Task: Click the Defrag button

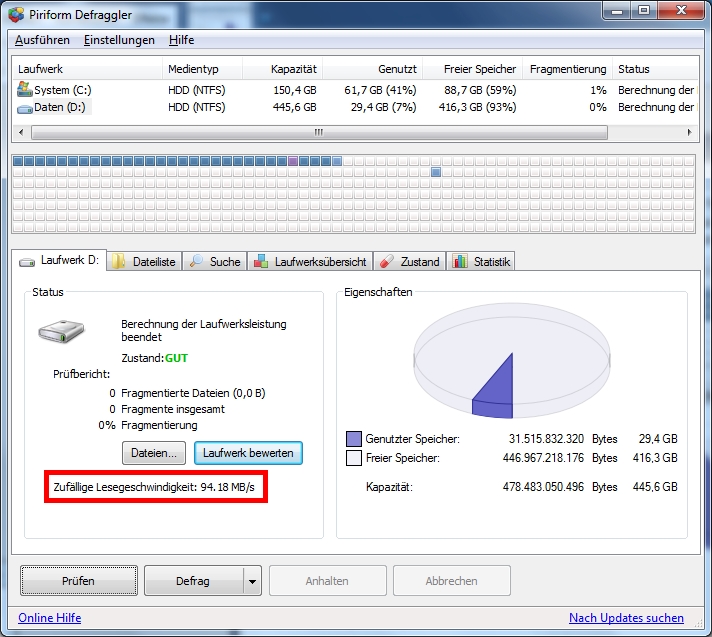Action: [193, 580]
